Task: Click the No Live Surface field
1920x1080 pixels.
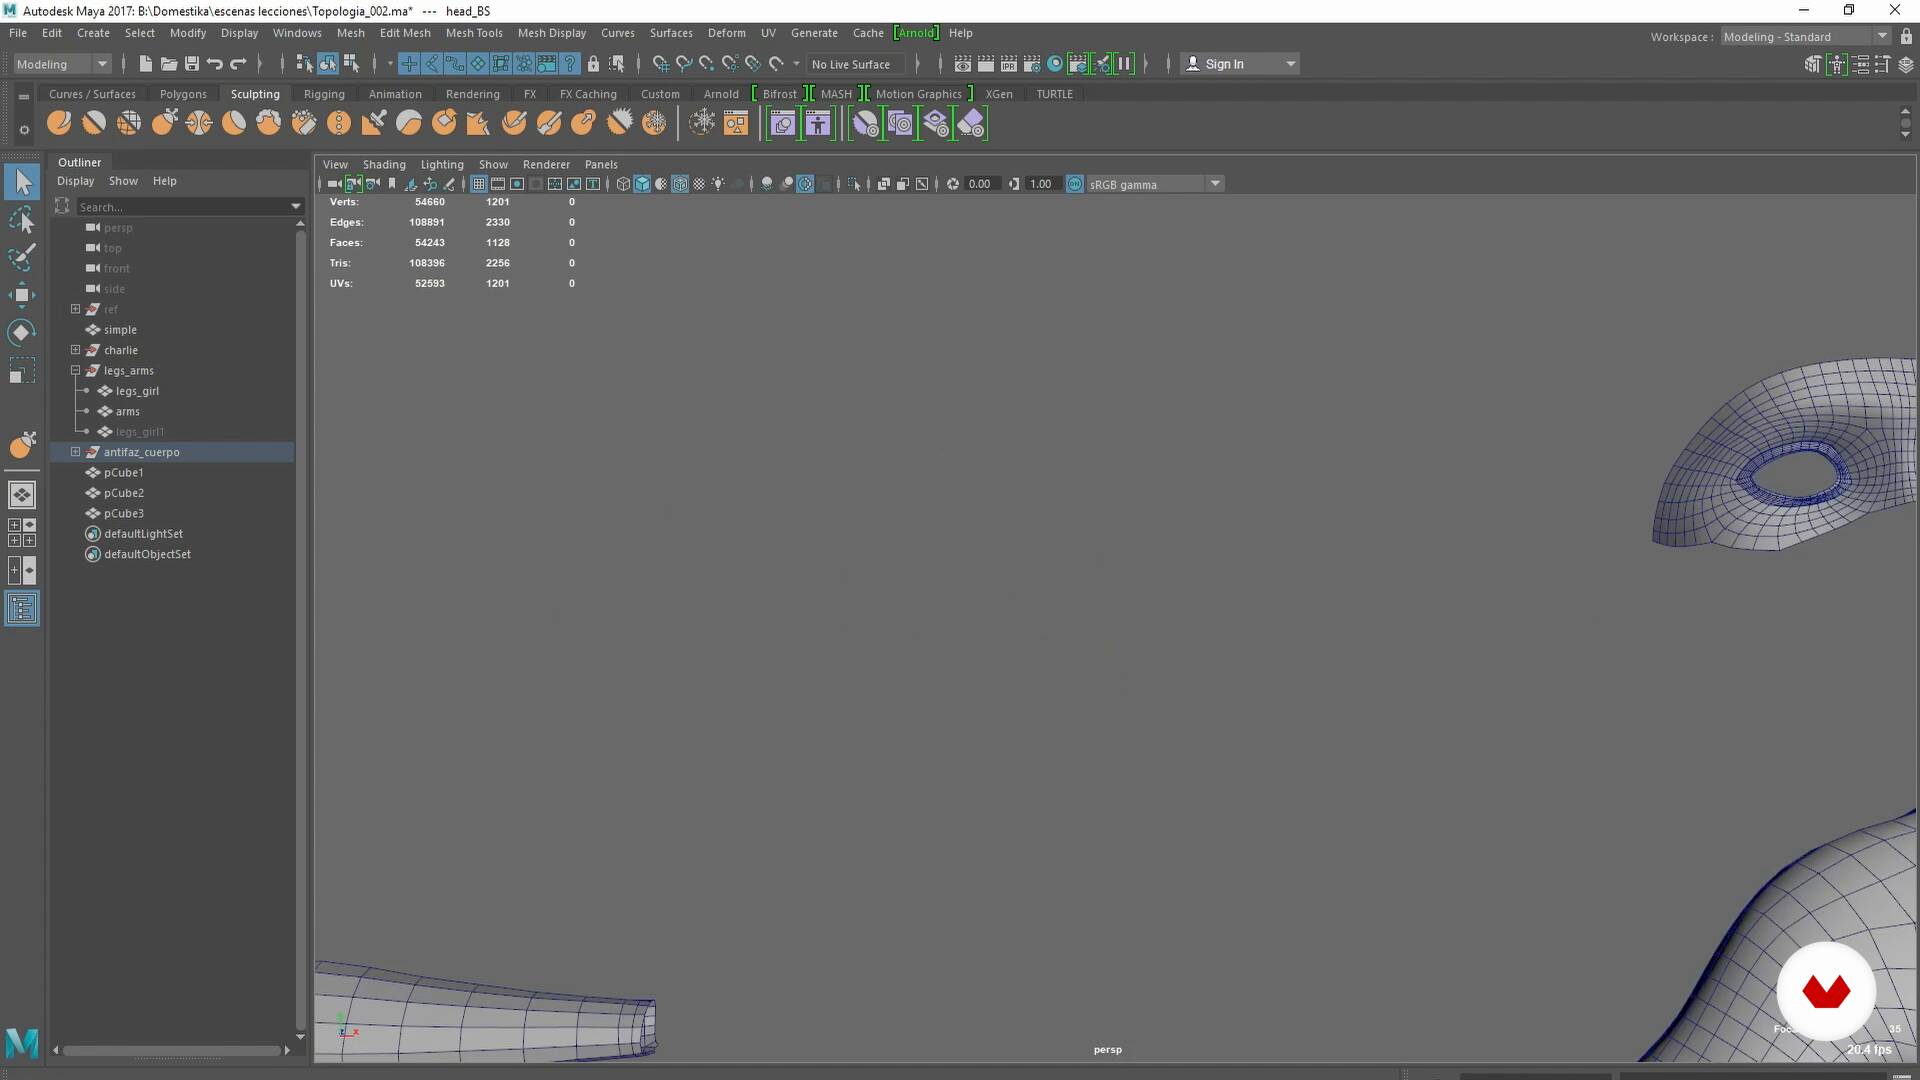Action: [851, 64]
